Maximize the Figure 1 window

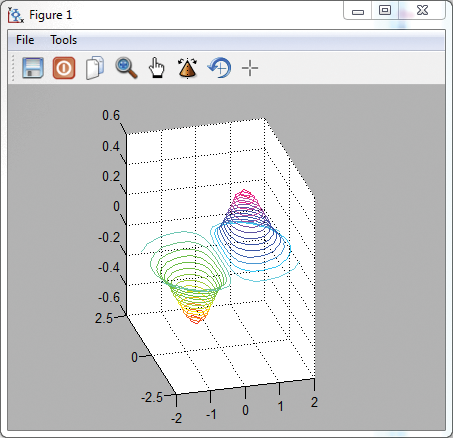coord(385,11)
